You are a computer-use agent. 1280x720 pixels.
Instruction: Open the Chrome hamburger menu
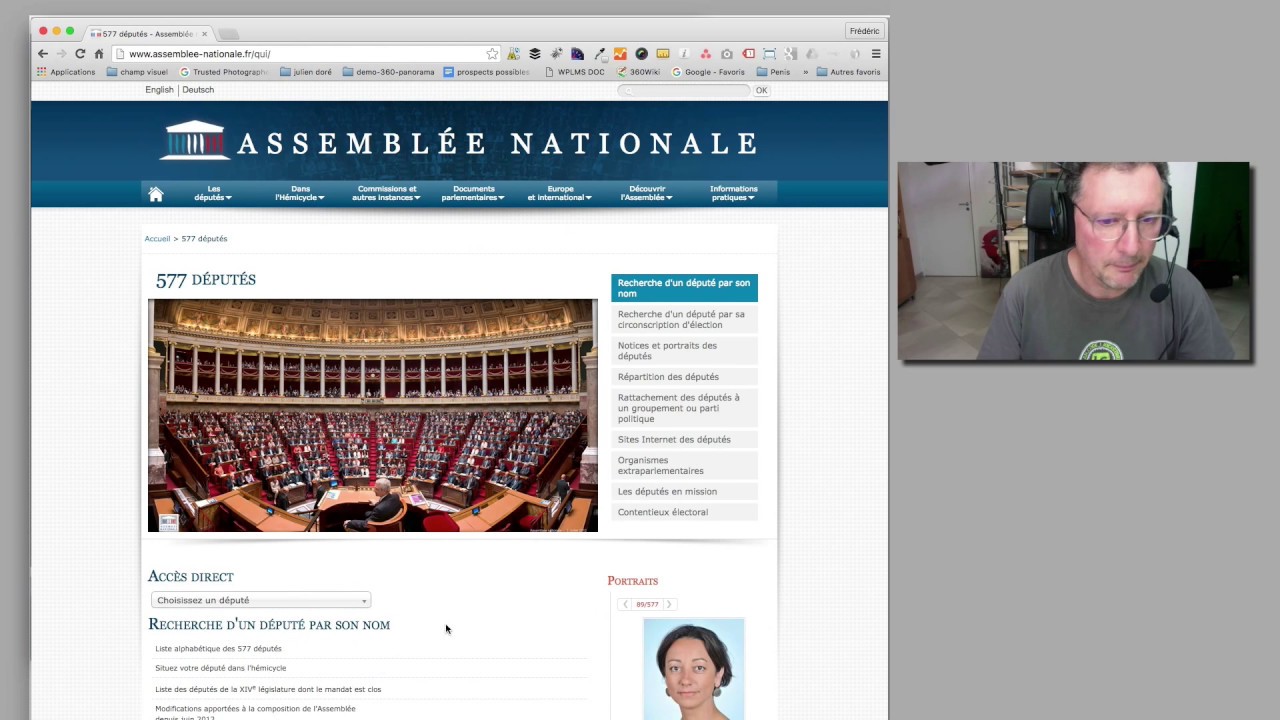tap(876, 54)
